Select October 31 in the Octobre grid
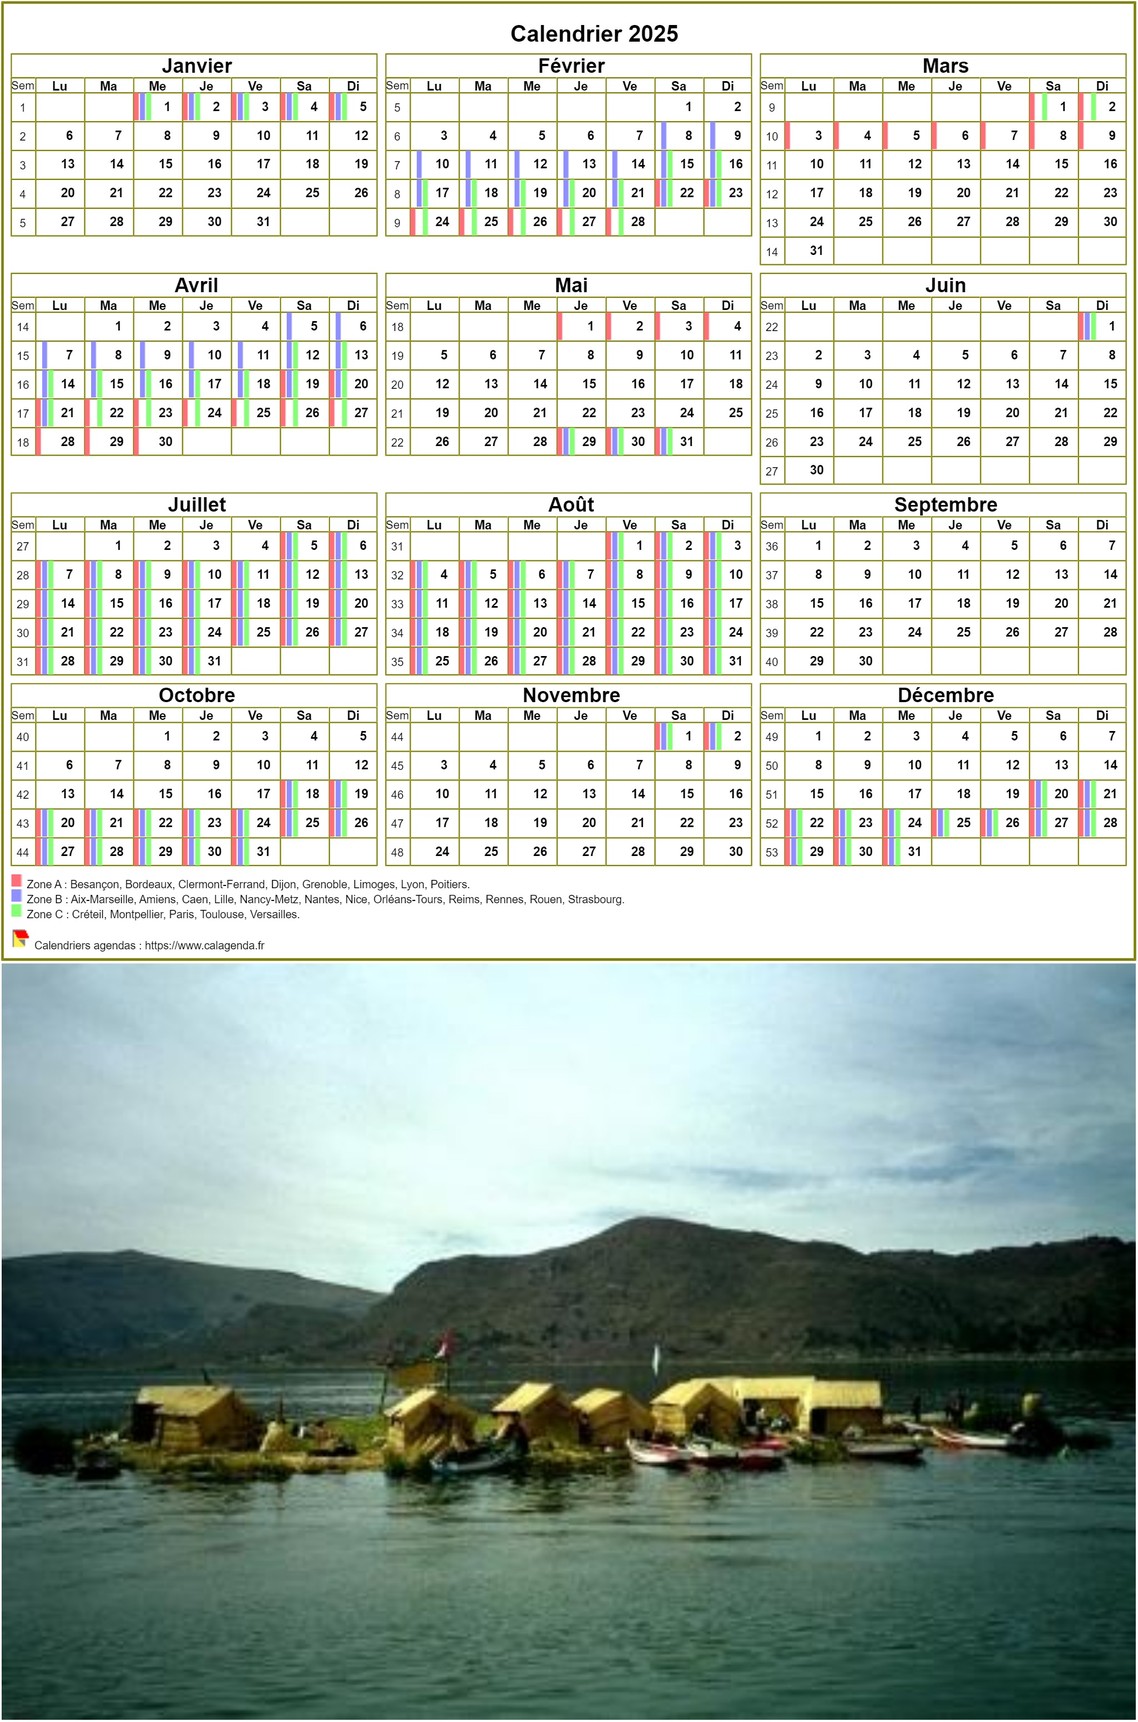The image size is (1138, 1722). click(x=263, y=852)
